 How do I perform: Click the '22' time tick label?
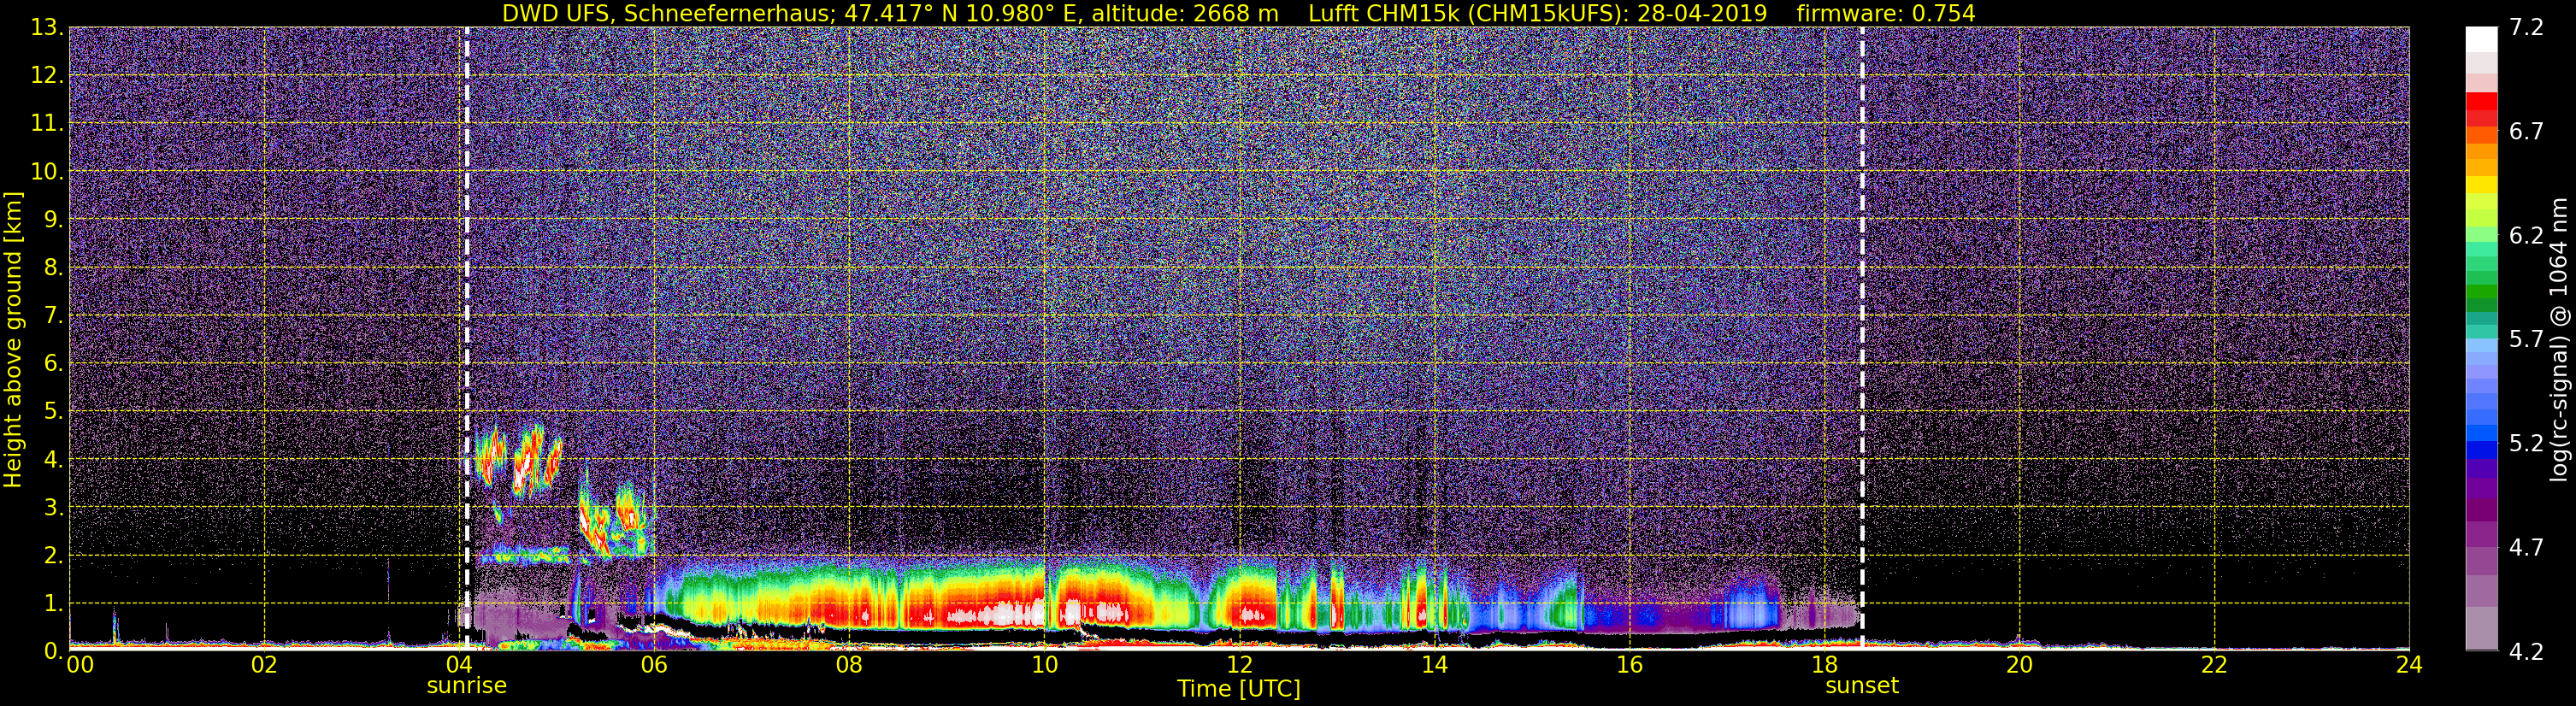2214,666
